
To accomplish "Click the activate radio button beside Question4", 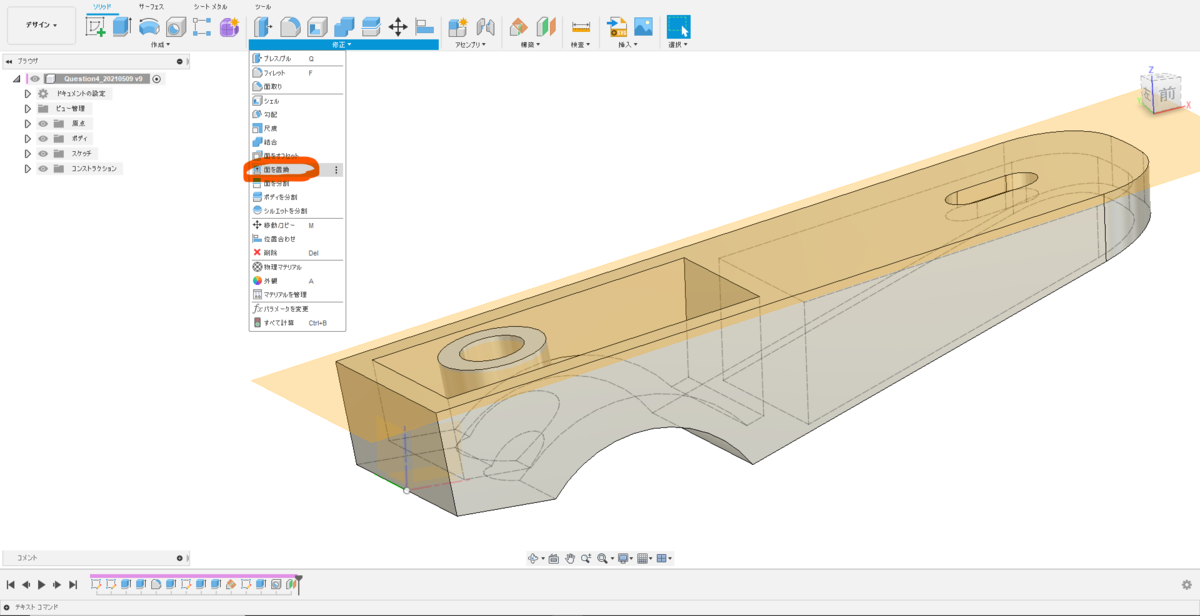I will coord(157,78).
